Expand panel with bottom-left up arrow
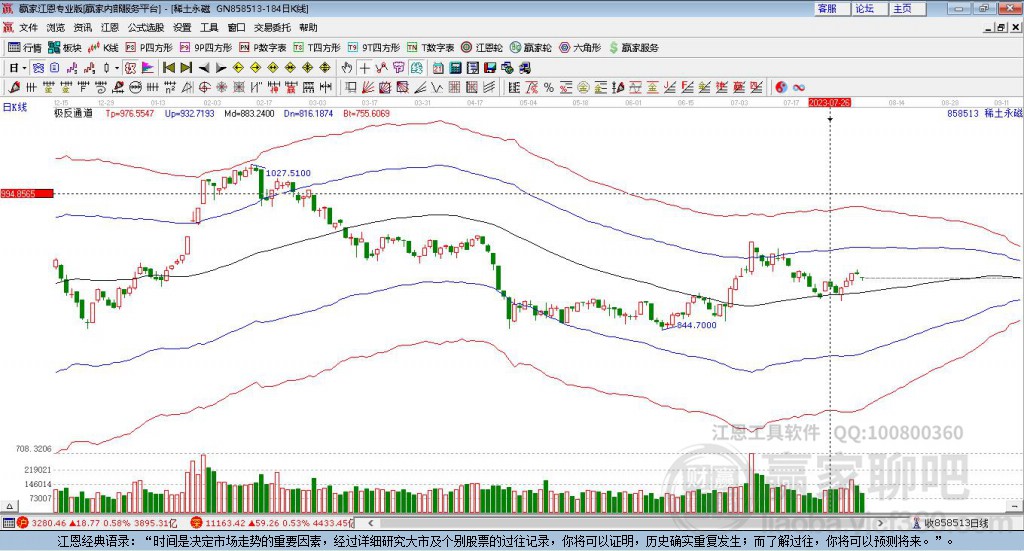This screenshot has width=1024, height=551. [9, 506]
